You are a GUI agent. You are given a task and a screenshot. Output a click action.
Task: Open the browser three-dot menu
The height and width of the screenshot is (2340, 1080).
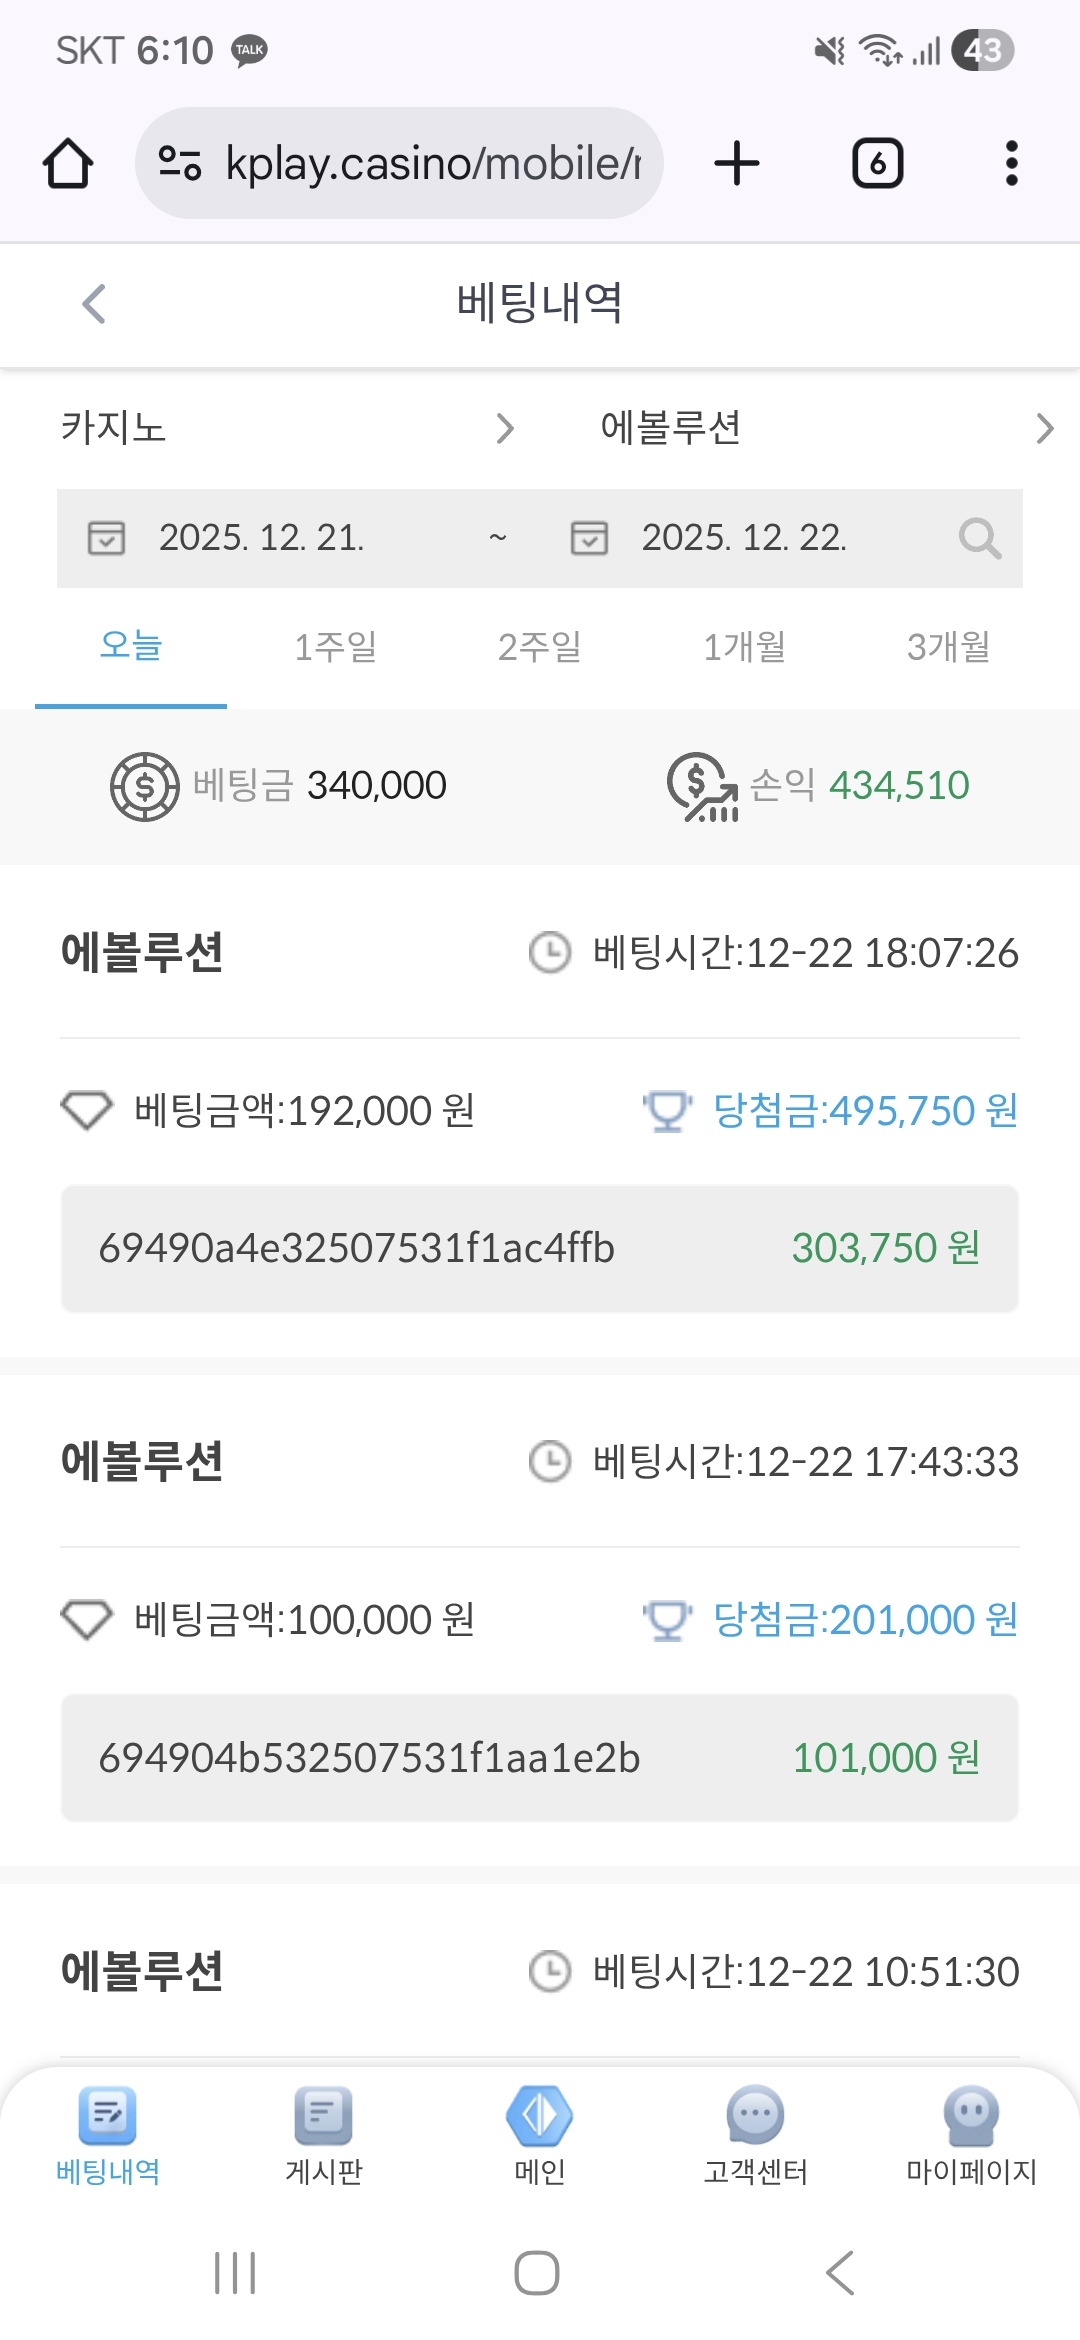pyautogui.click(x=1011, y=164)
